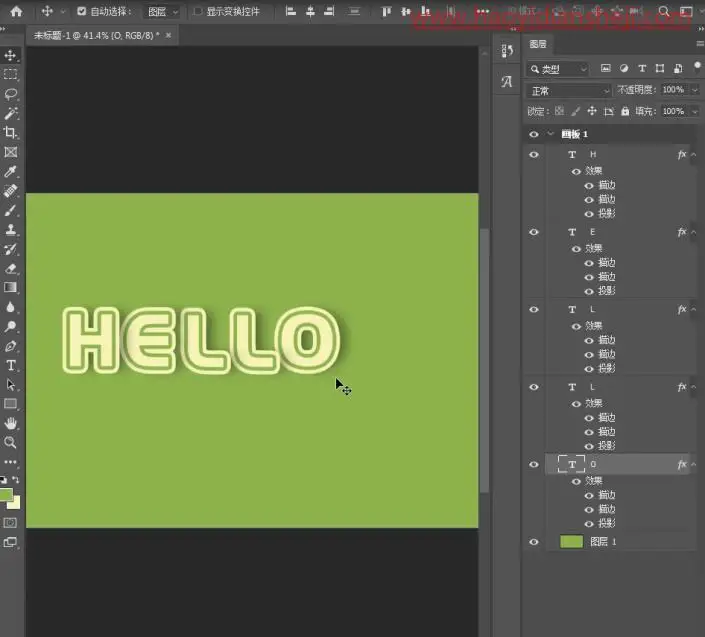The image size is (705, 637).
Task: Select the Path Selection tool
Action: (x=10, y=384)
